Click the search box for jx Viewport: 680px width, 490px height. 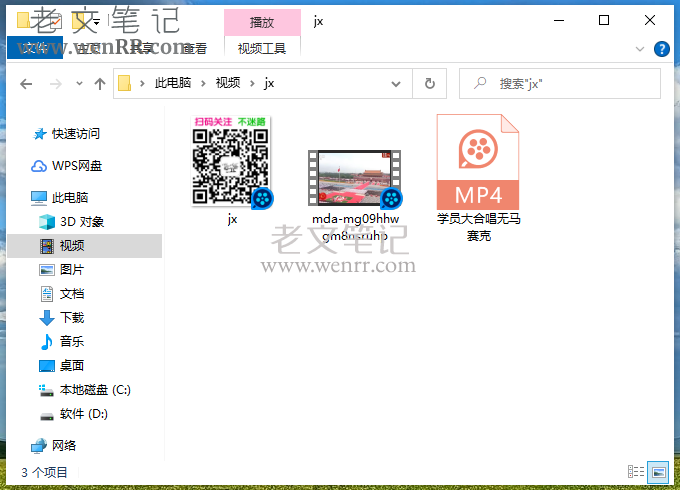pyautogui.click(x=559, y=83)
